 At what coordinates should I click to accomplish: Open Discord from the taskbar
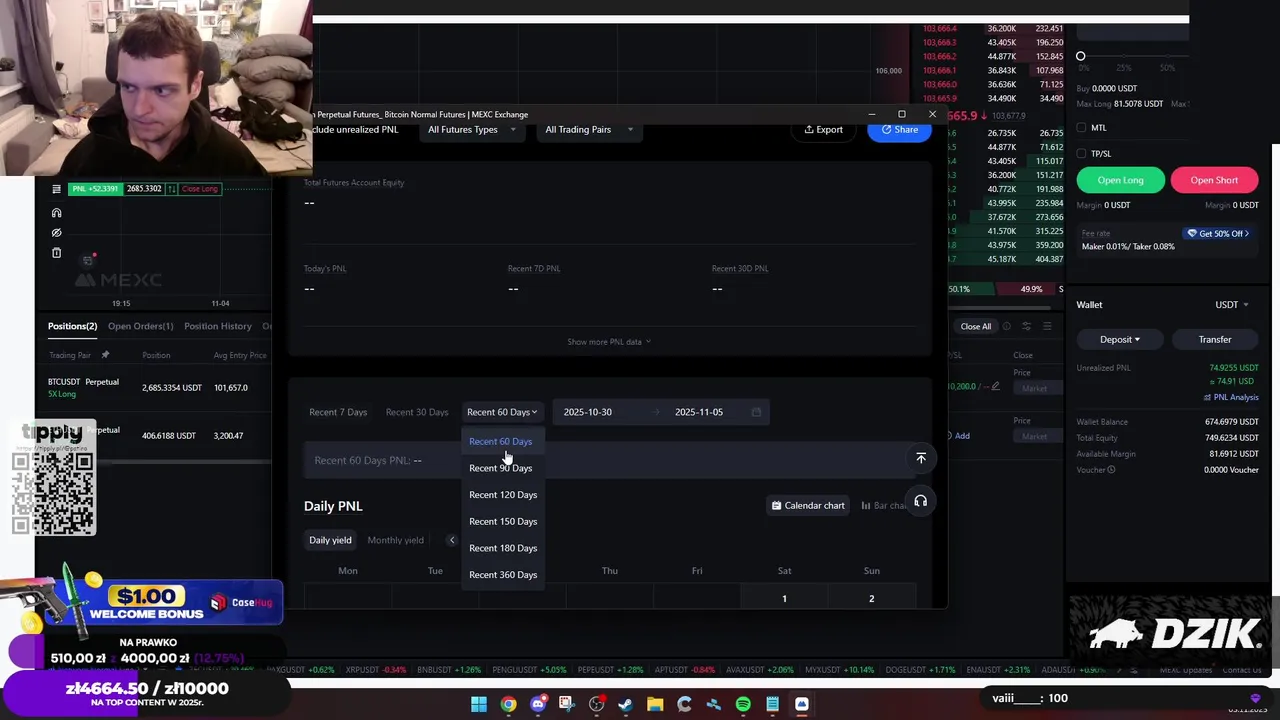pos(538,704)
